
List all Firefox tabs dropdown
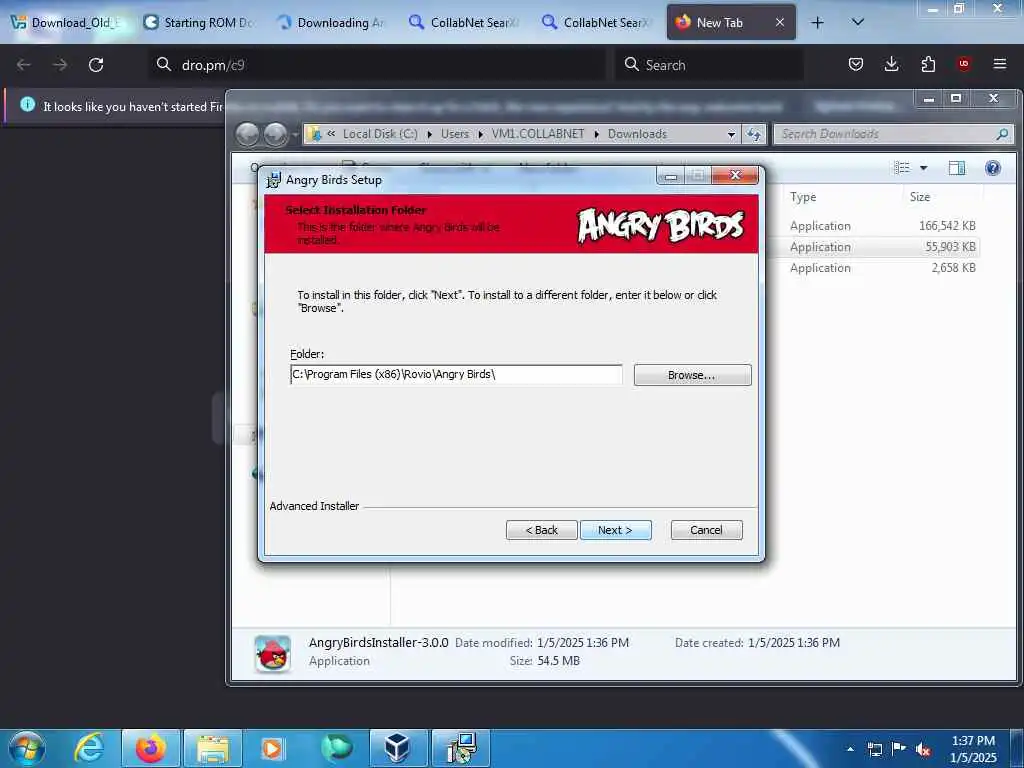tap(857, 22)
